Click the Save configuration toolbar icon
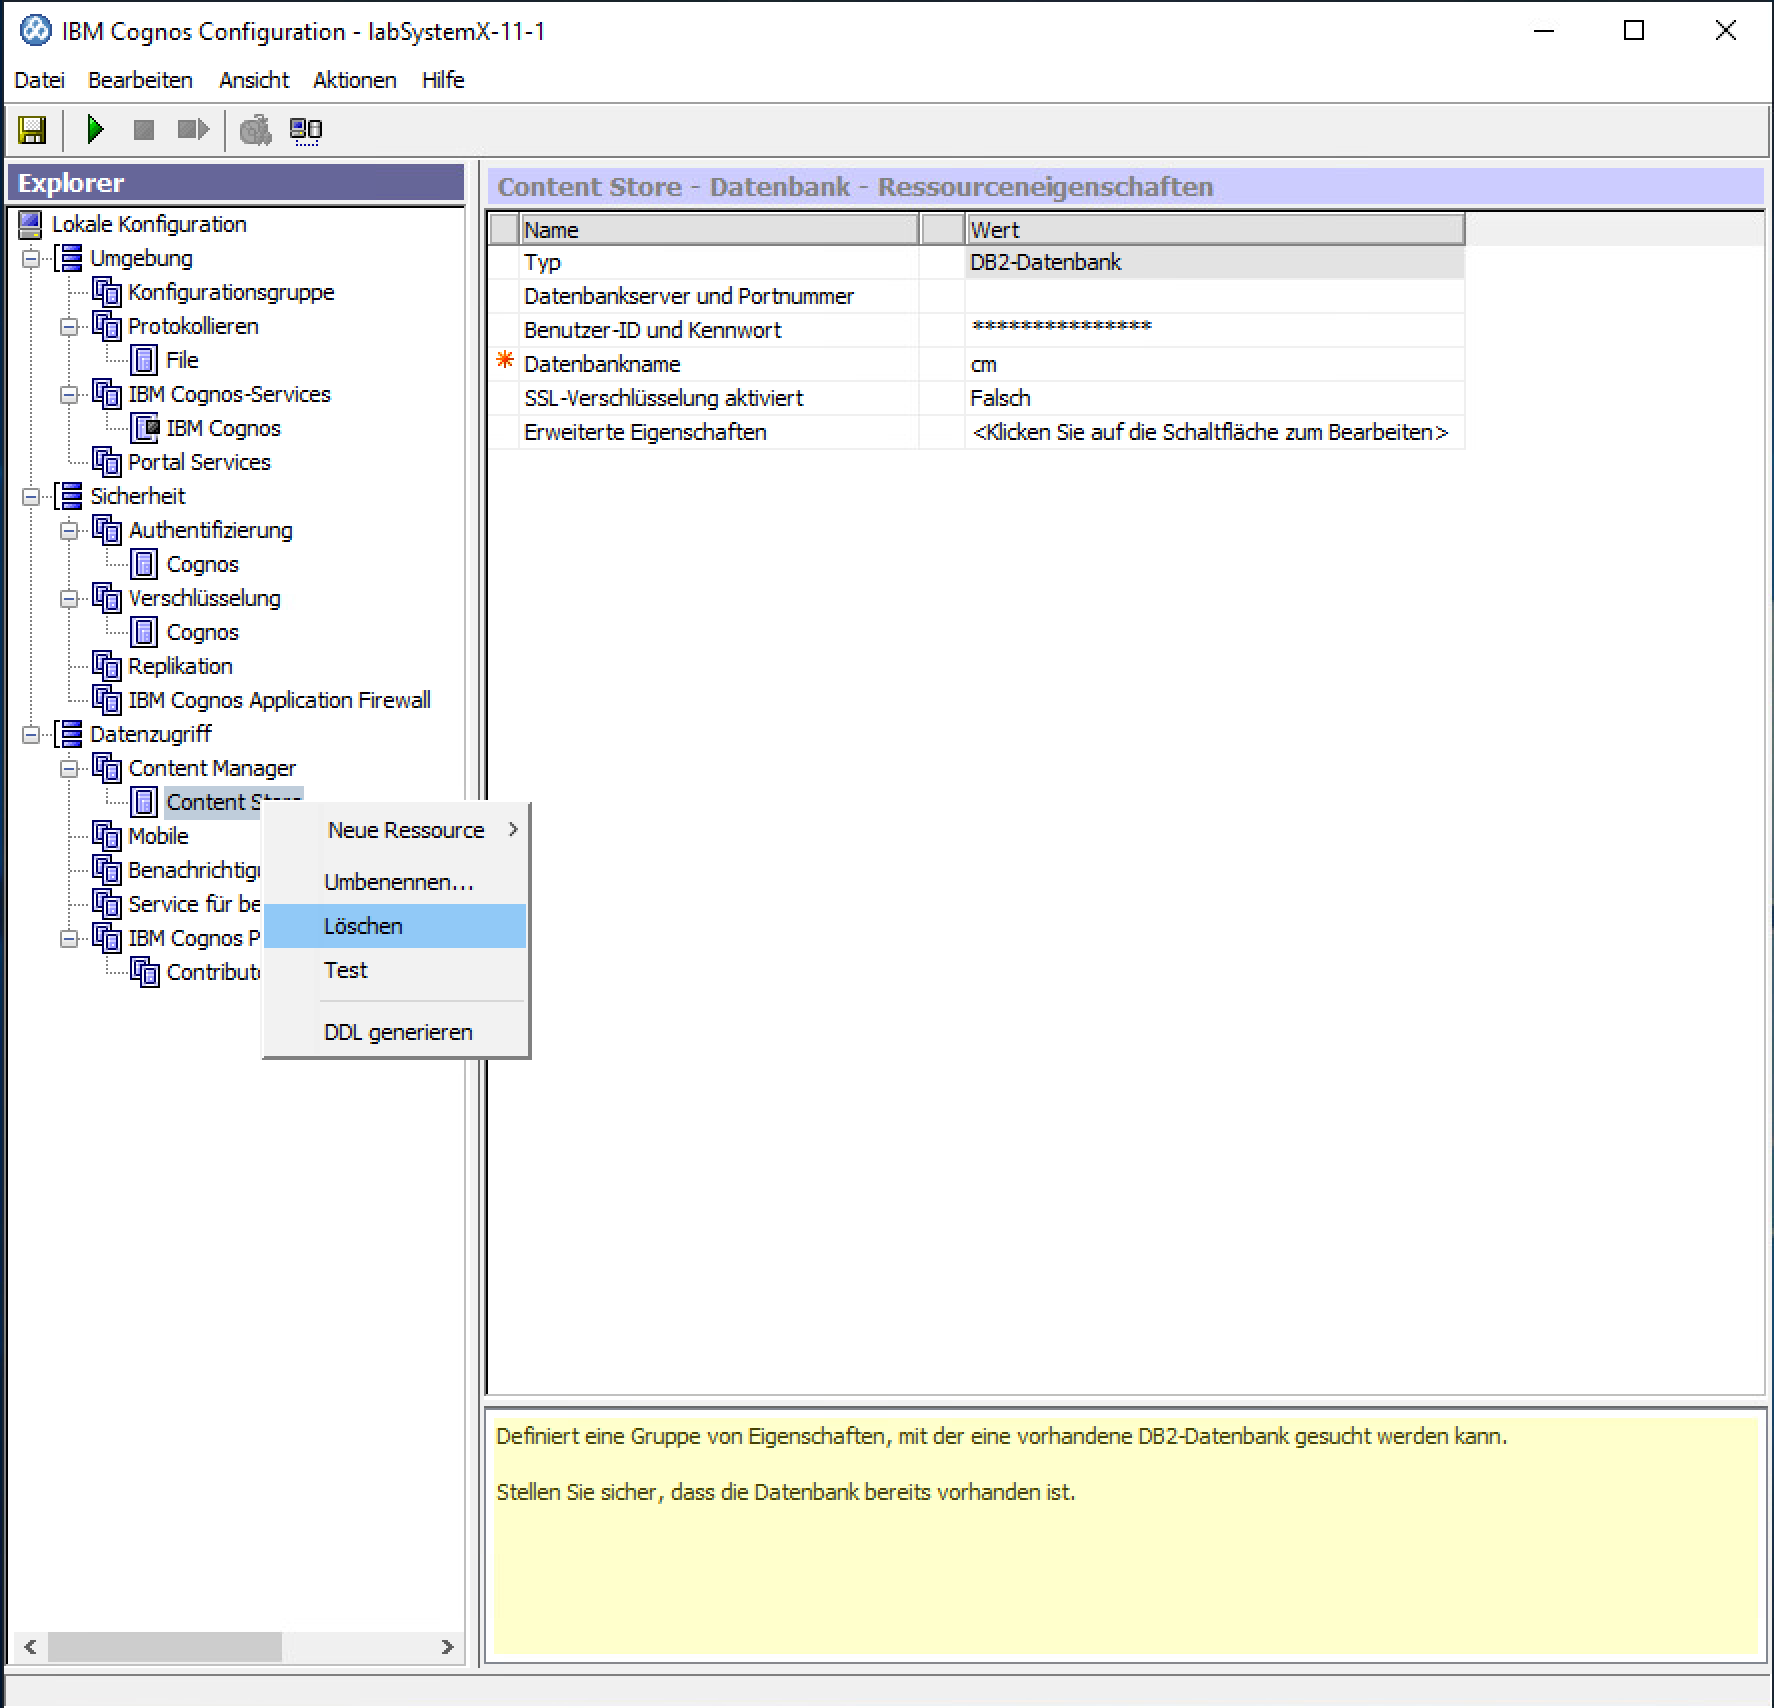Image resolution: width=1774 pixels, height=1708 pixels. (32, 130)
